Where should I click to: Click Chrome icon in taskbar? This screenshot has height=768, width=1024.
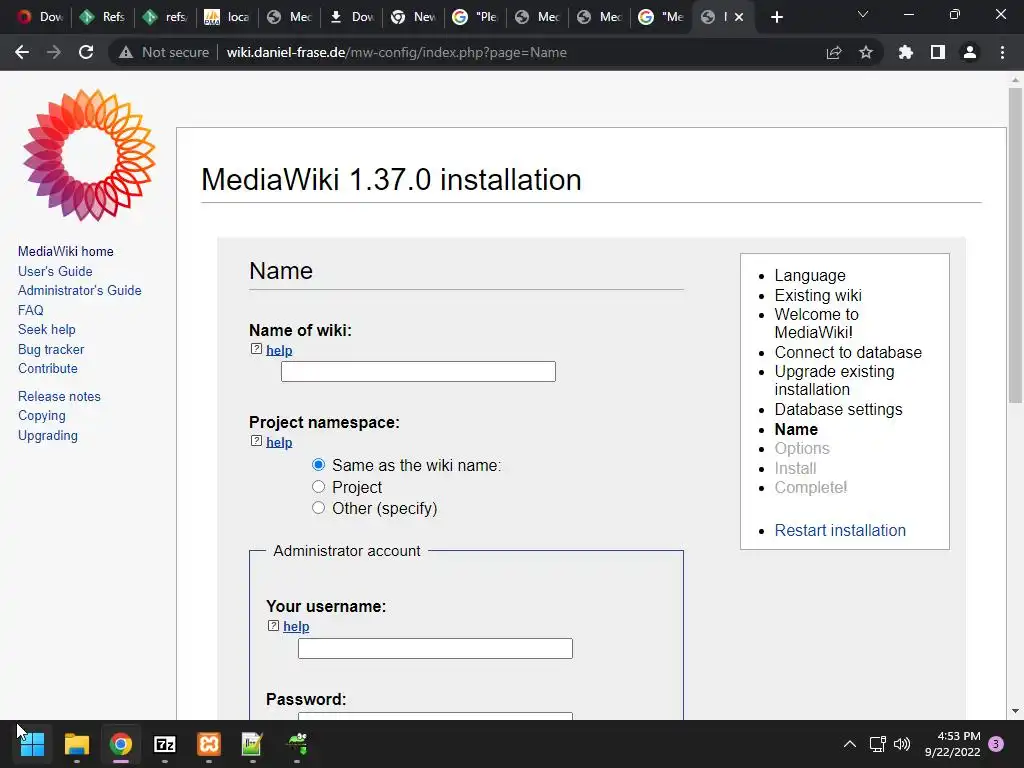(x=121, y=744)
